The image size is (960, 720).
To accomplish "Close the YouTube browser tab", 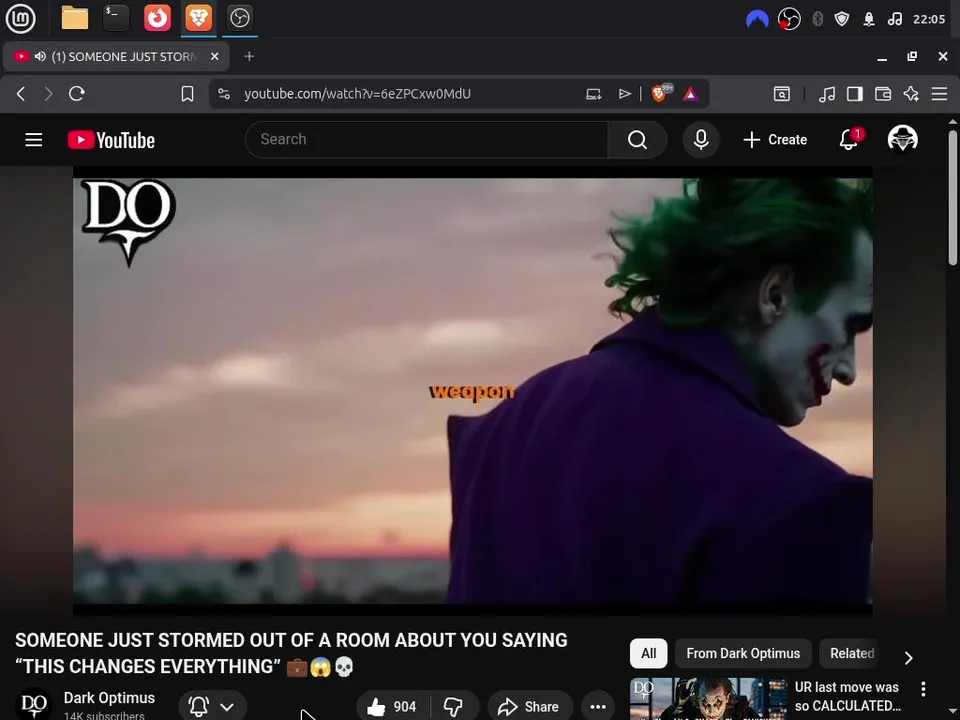I will (214, 56).
